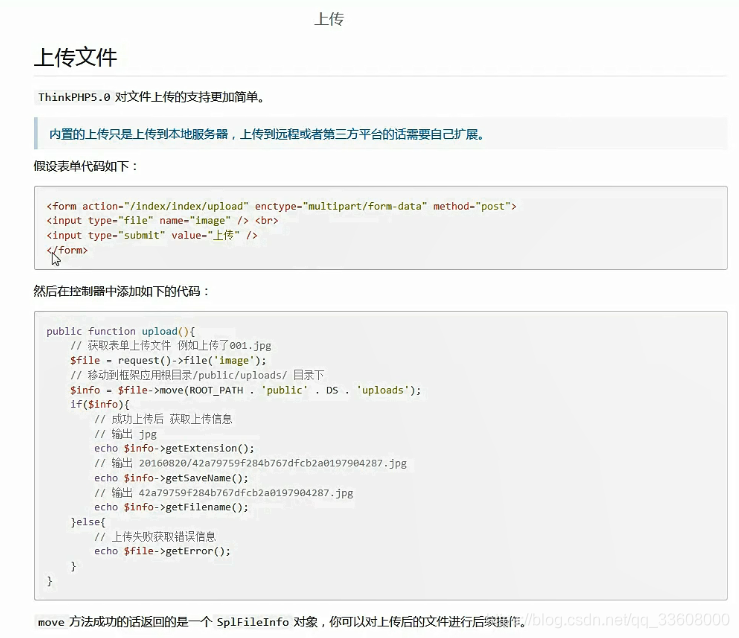739x638 pixels.
Task: Click the 'public function upload(){' line
Action: point(120,331)
